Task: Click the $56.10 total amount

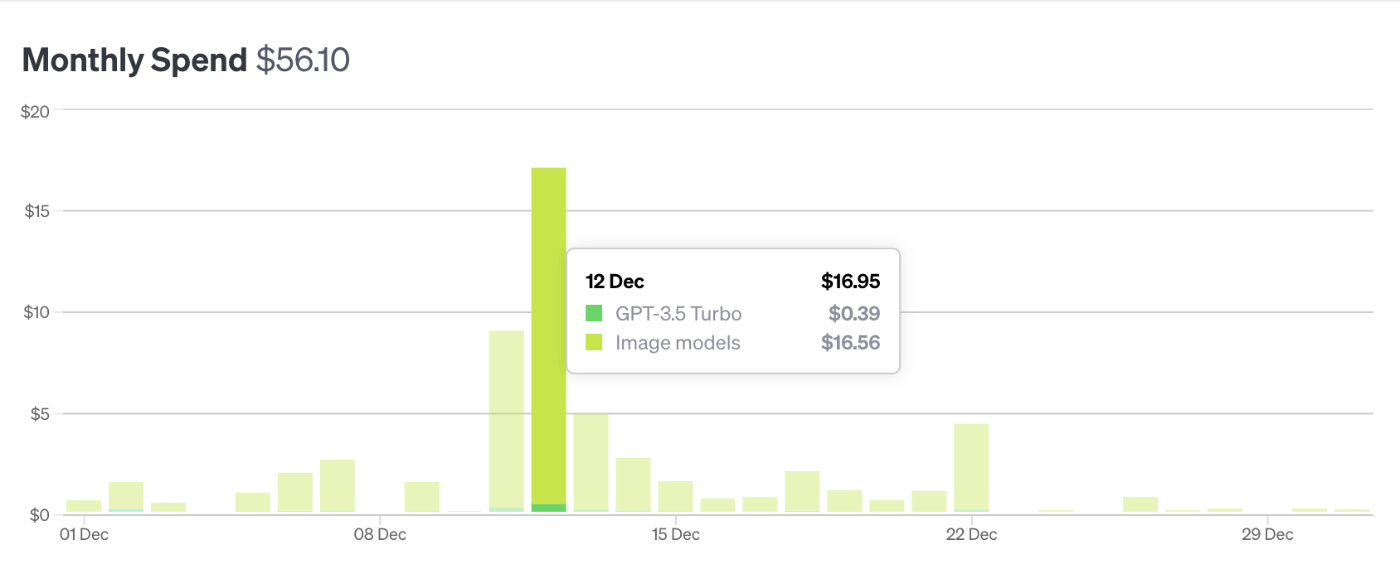Action: pos(303,60)
